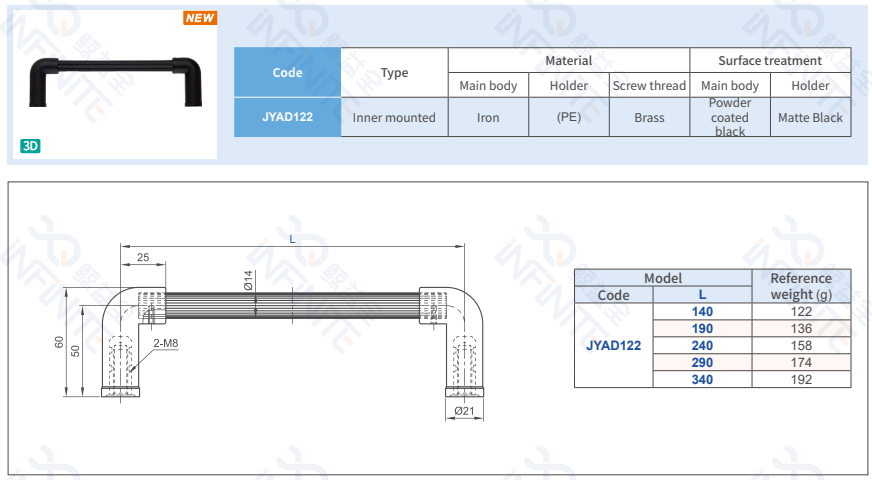Click the Ø21 dimension label in drawing
The height and width of the screenshot is (480, 872).
[x=464, y=410]
